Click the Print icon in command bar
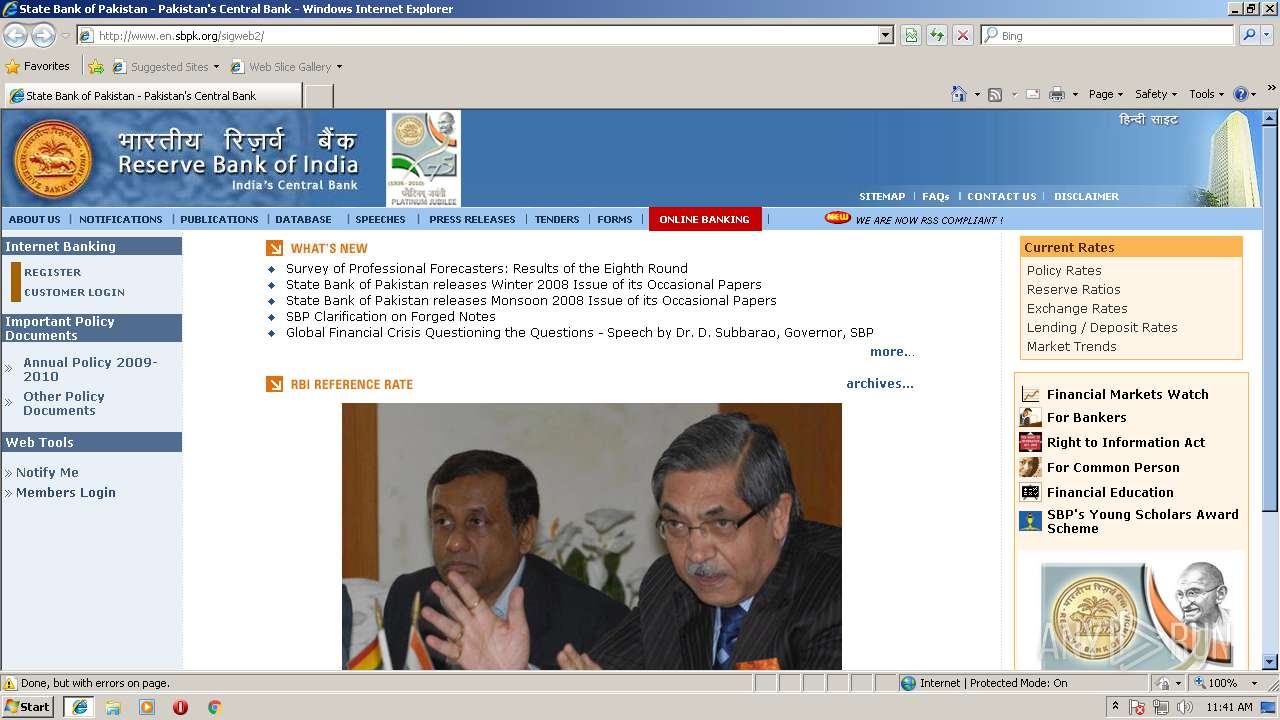Image resolution: width=1280 pixels, height=720 pixels. point(1057,94)
